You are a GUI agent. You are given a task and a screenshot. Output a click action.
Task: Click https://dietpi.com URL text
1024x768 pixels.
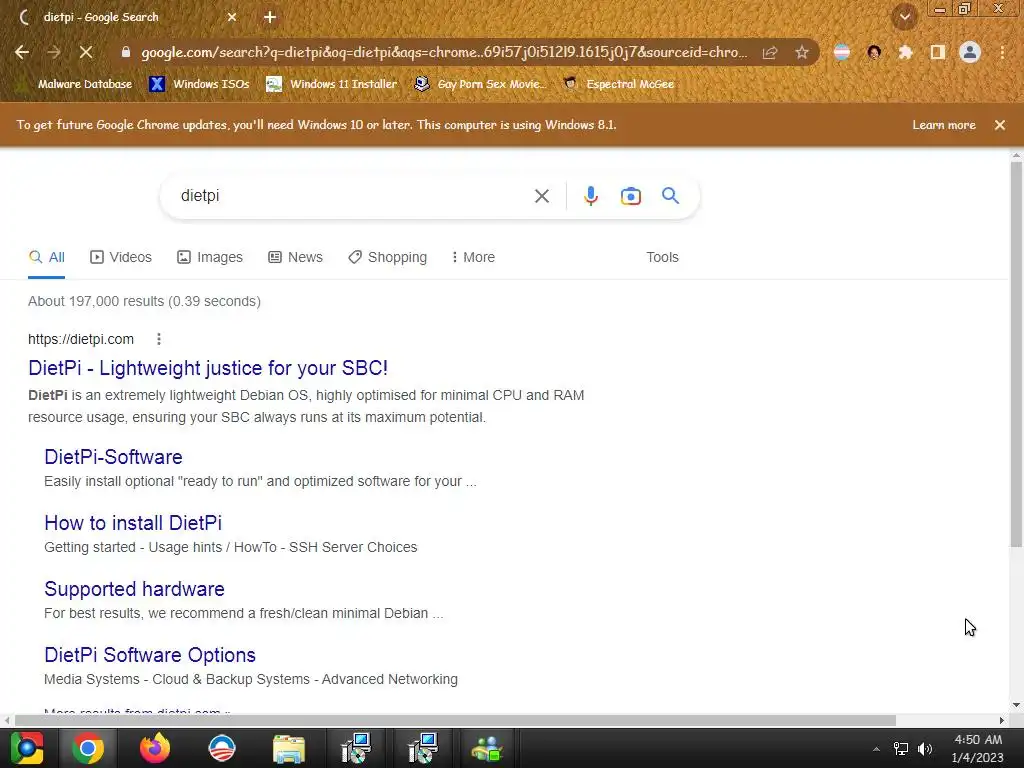tap(81, 339)
